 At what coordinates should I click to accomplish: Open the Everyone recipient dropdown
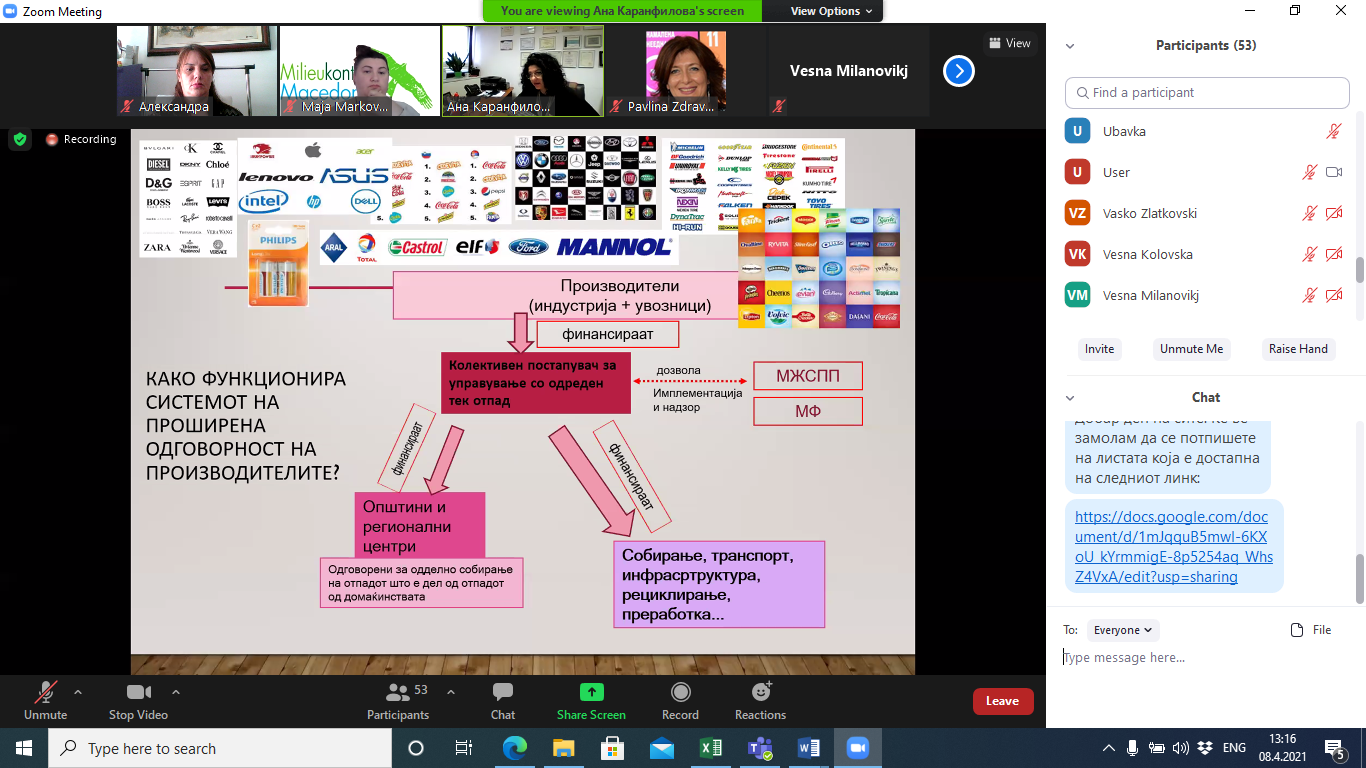point(1122,630)
